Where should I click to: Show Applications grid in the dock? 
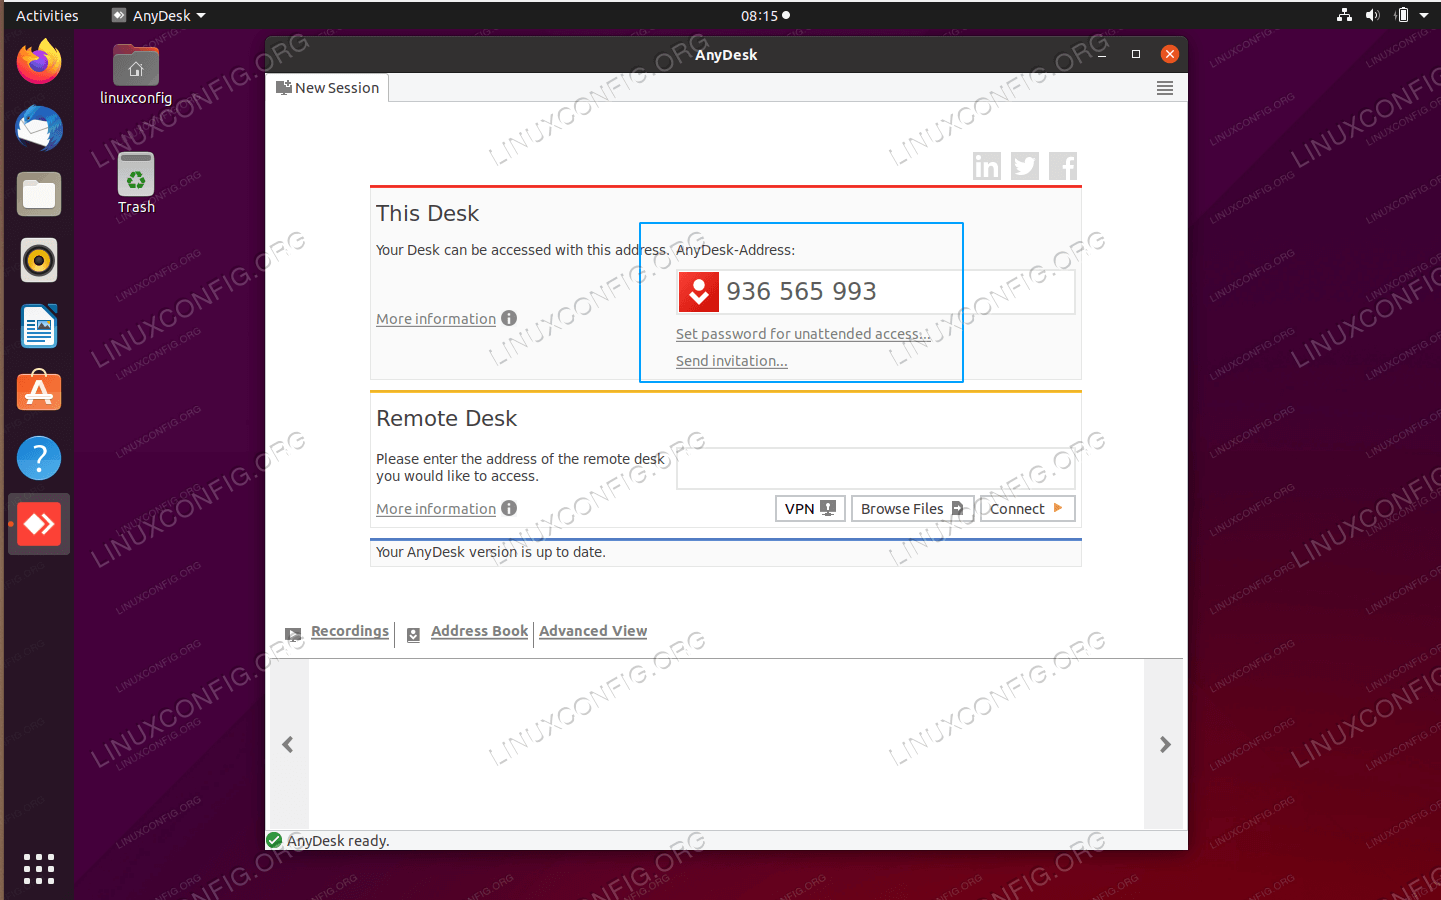click(x=39, y=868)
